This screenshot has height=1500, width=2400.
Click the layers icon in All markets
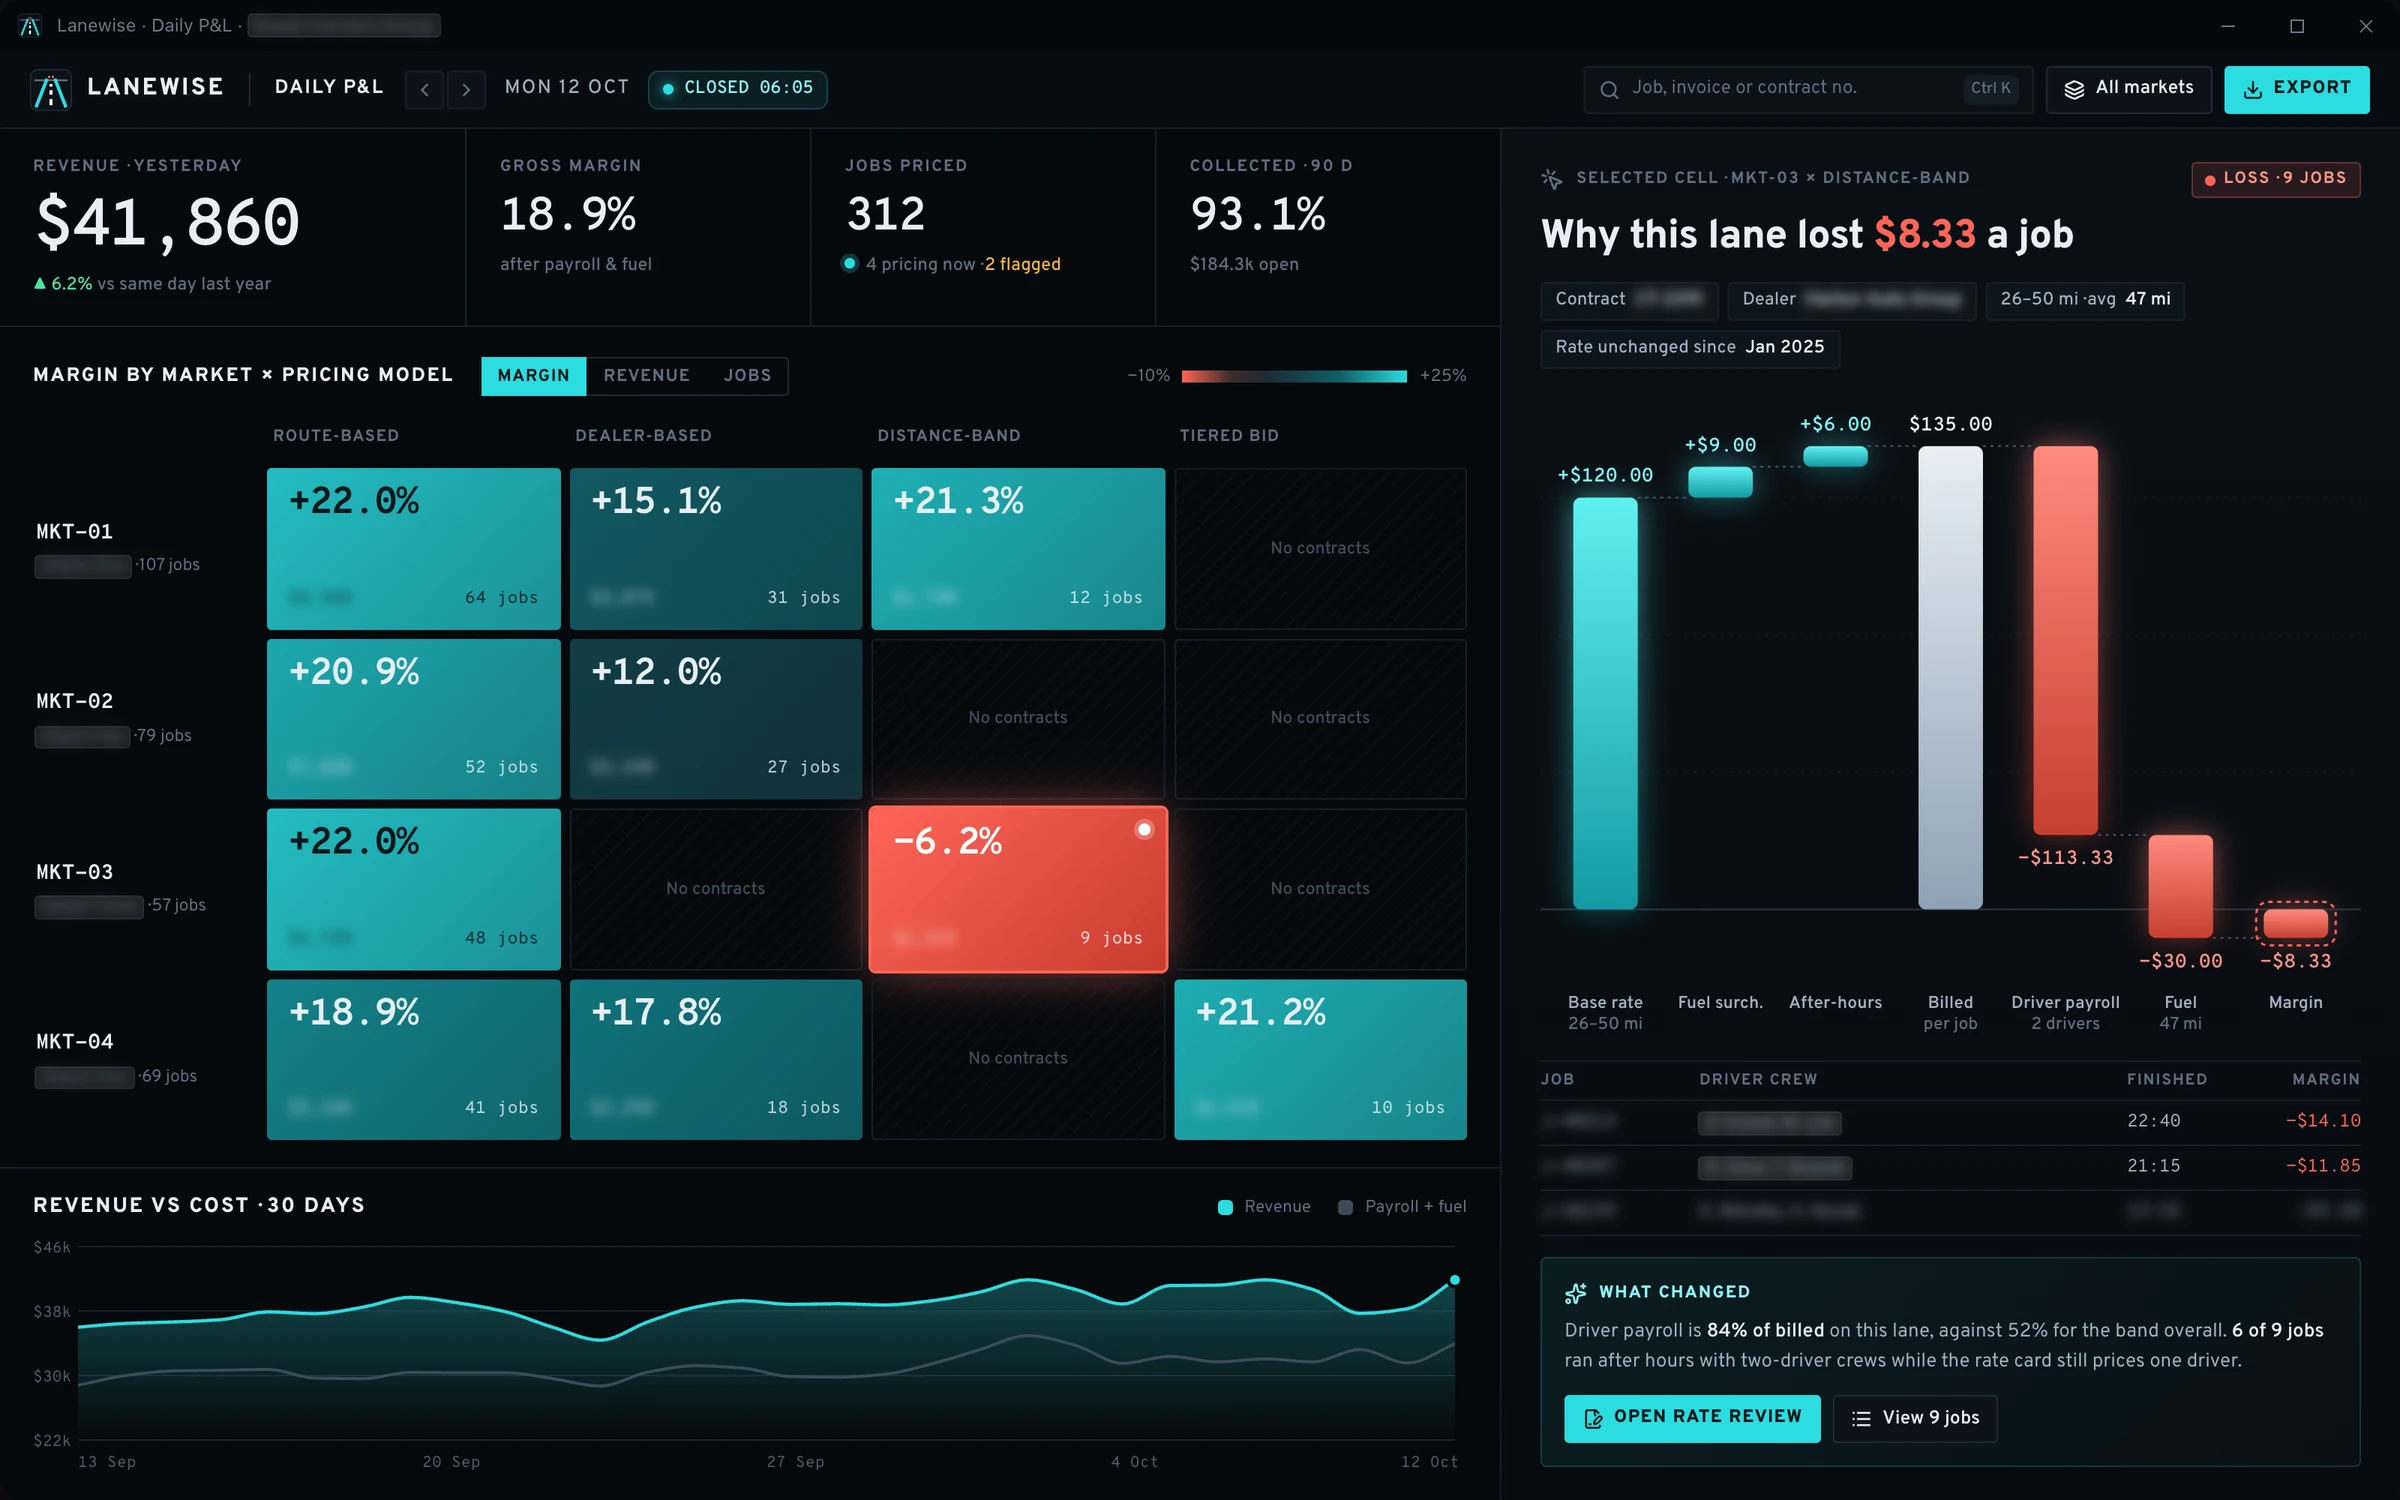point(2075,89)
